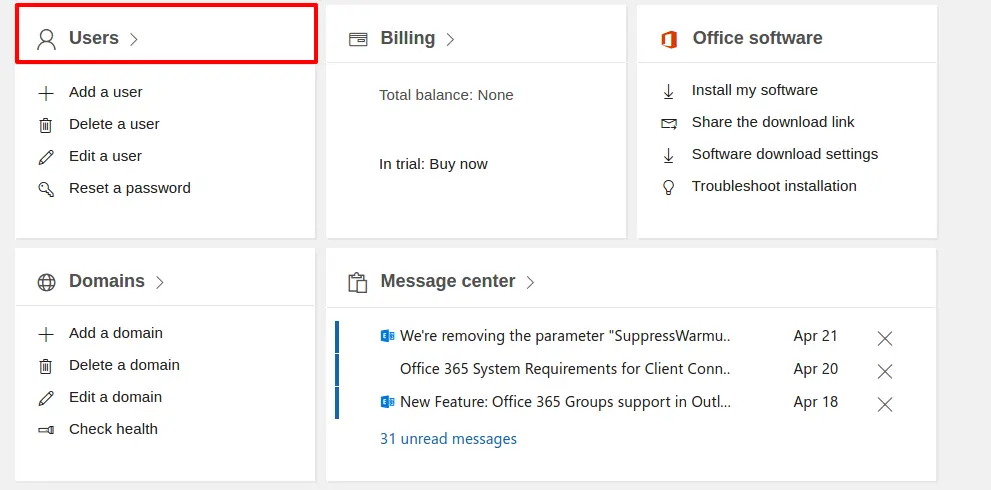
Task: Expand the Users section chevron
Action: (133, 39)
